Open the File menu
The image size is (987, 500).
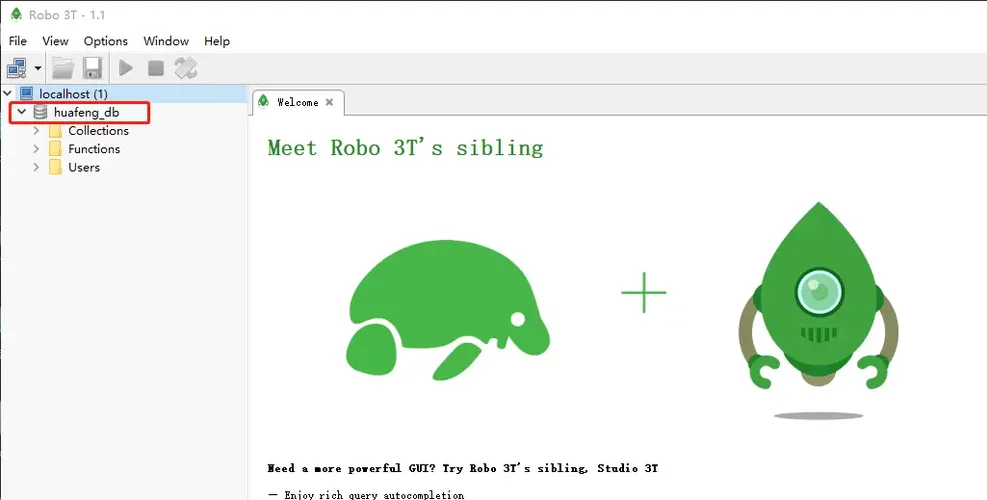(x=18, y=41)
